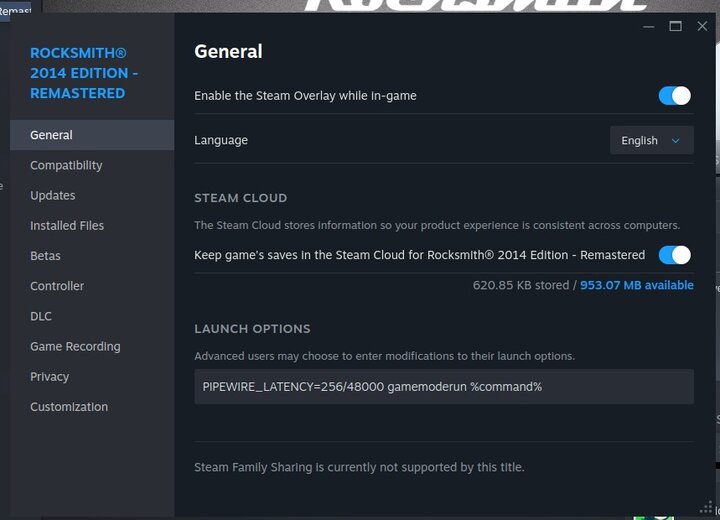
Task: Turn off Steam Cloud saves toggle
Action: (674, 255)
